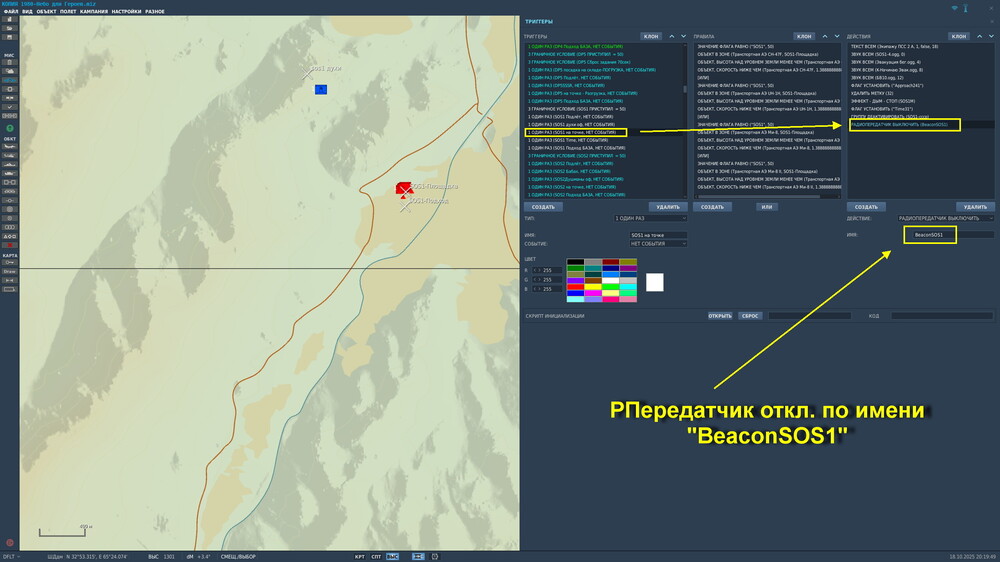Image resolution: width=1000 pixels, height=562 pixels.
Task: Open the ПОЛЕТ menu
Action: click(68, 11)
